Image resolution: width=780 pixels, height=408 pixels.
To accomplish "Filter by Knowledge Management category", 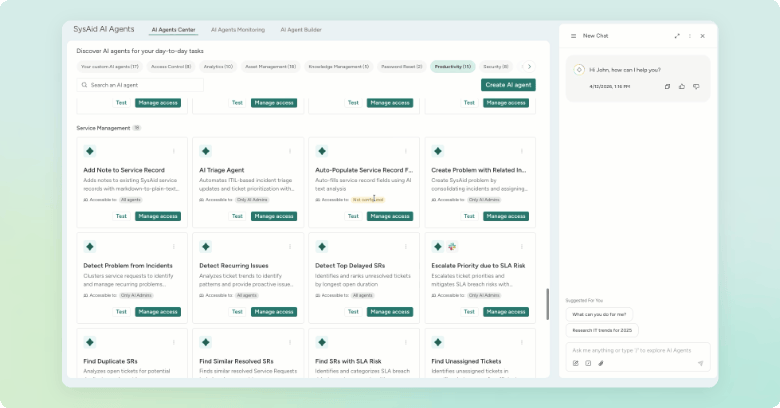I will tap(339, 67).
